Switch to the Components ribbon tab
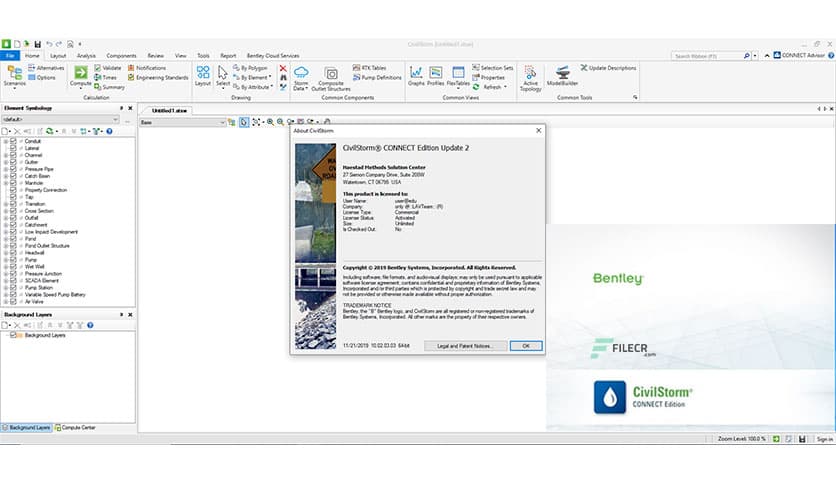 [x=122, y=55]
